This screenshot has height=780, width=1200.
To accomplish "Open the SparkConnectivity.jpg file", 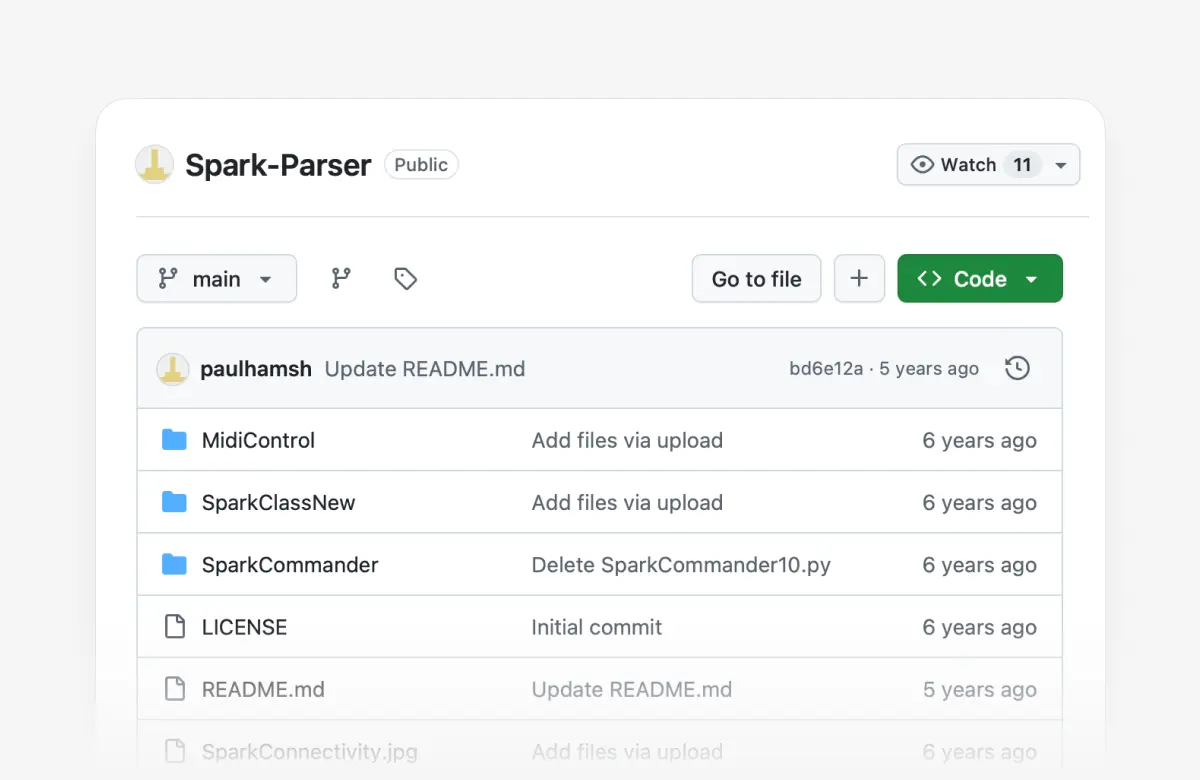I will coord(310,751).
